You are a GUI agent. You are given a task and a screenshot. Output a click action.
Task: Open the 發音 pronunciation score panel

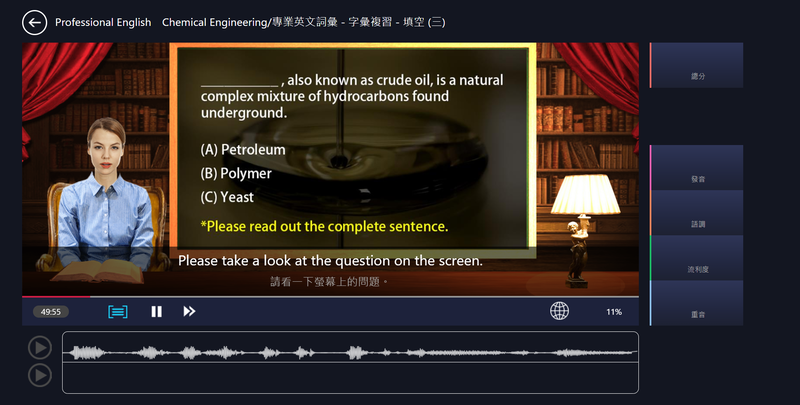click(697, 167)
